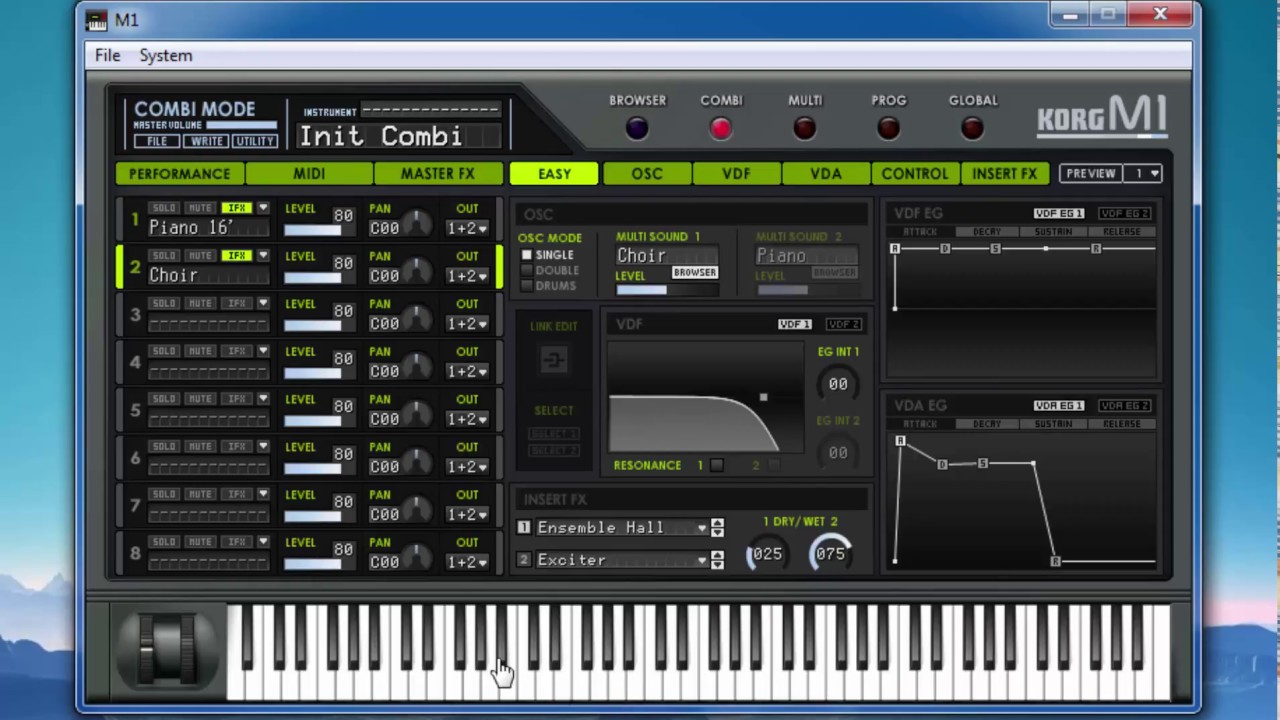
Task: Click the PREVIEW button
Action: [1090, 173]
